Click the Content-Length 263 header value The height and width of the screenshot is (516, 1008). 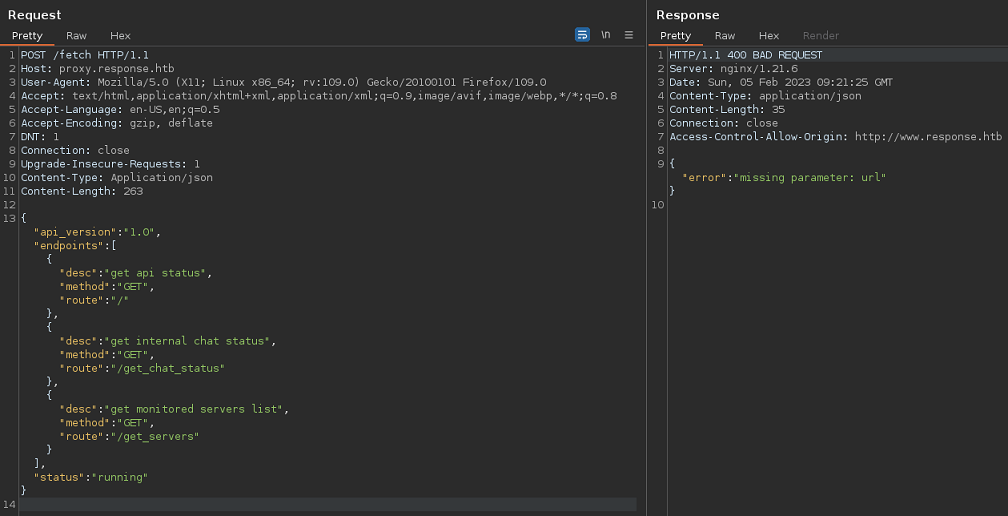click(133, 191)
